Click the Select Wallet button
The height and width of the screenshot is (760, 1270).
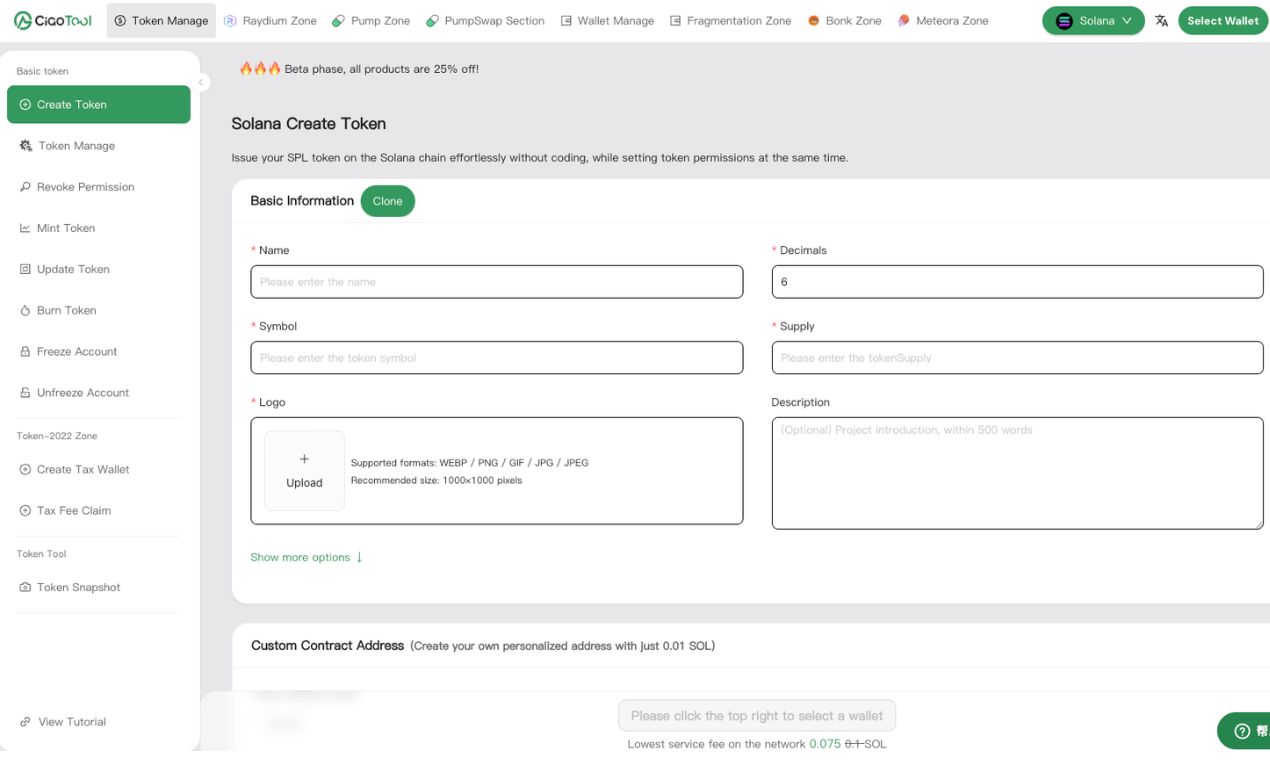tap(1222, 21)
